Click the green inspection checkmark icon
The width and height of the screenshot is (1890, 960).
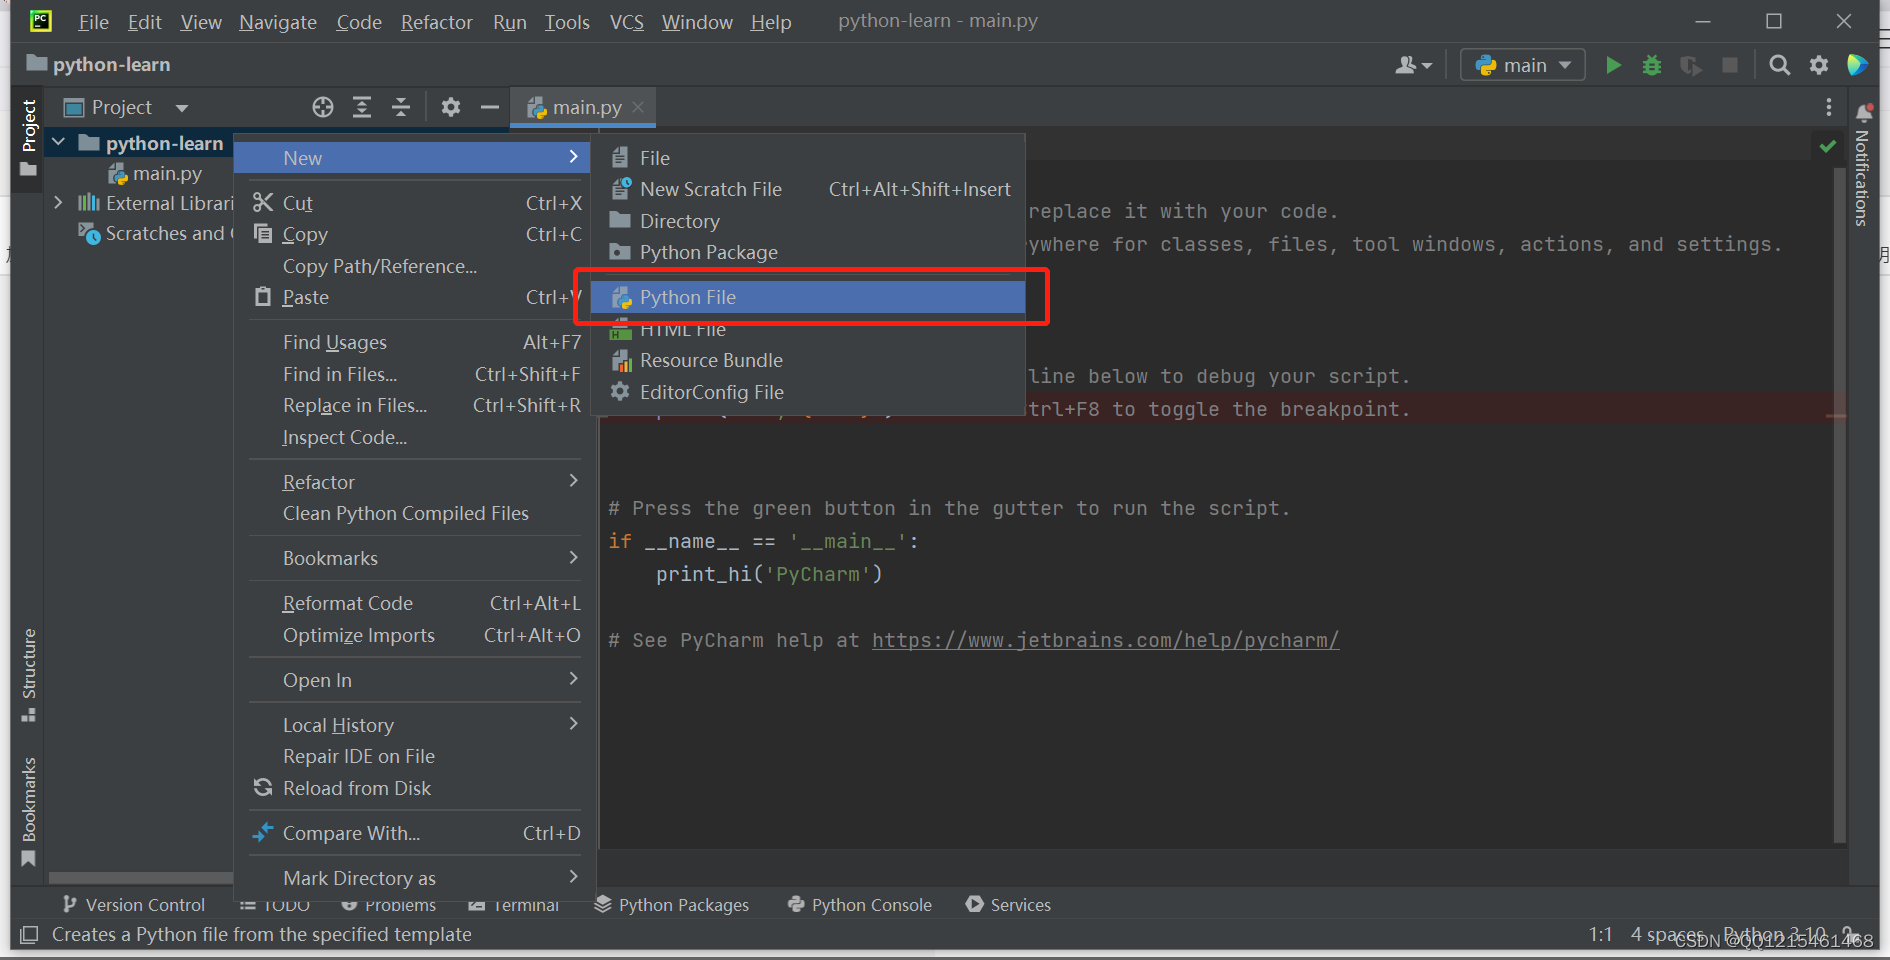(x=1828, y=146)
